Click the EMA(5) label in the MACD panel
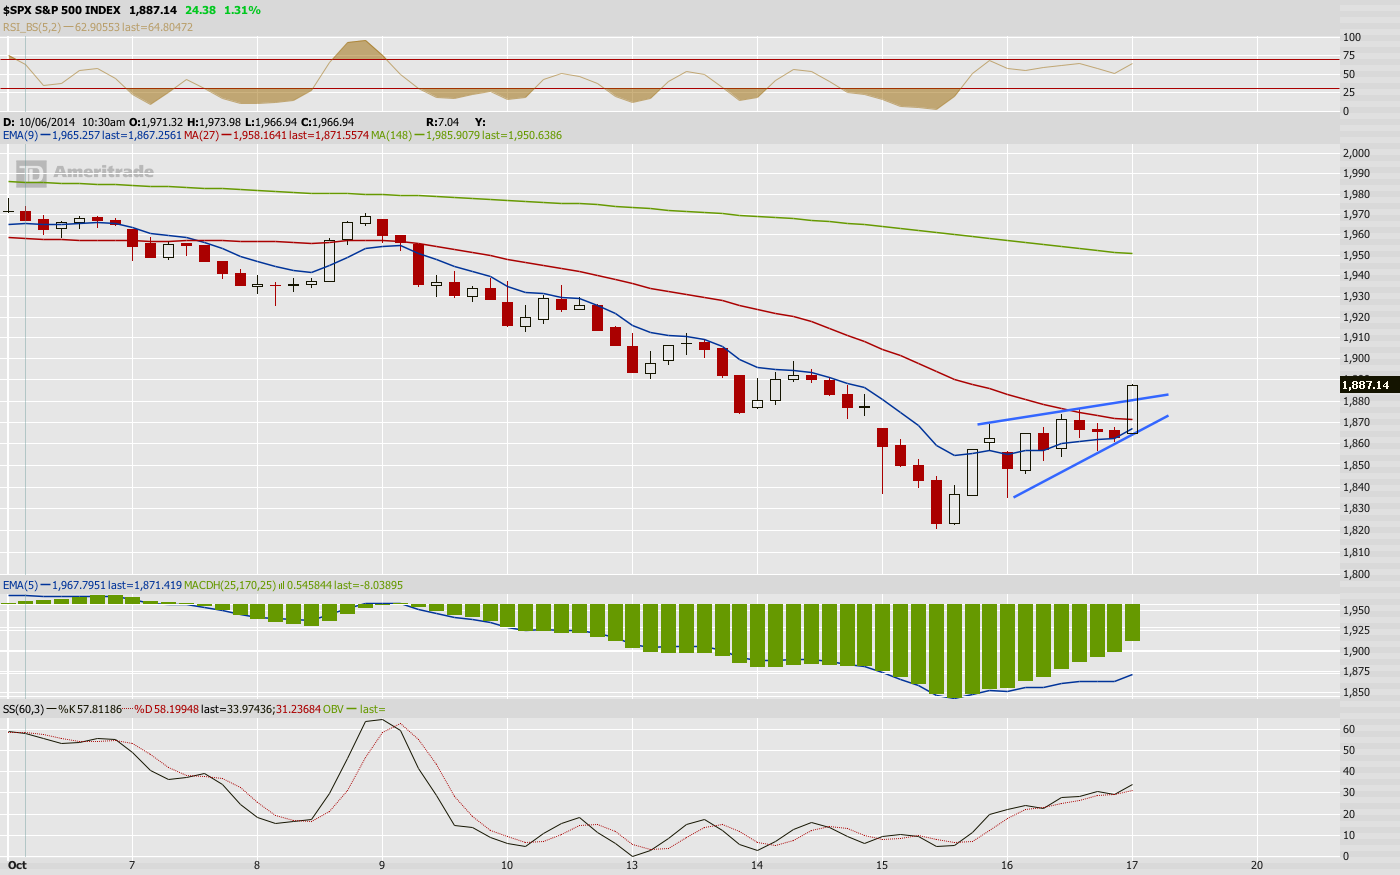 [x=20, y=585]
